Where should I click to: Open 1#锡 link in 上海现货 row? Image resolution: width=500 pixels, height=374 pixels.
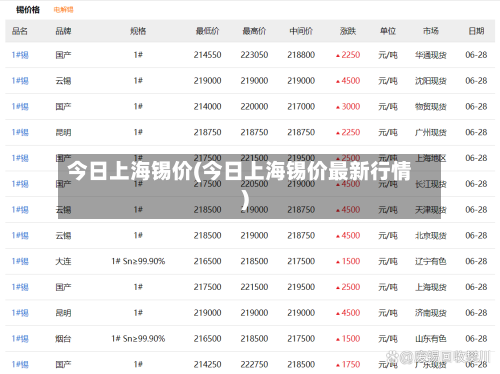(x=20, y=287)
